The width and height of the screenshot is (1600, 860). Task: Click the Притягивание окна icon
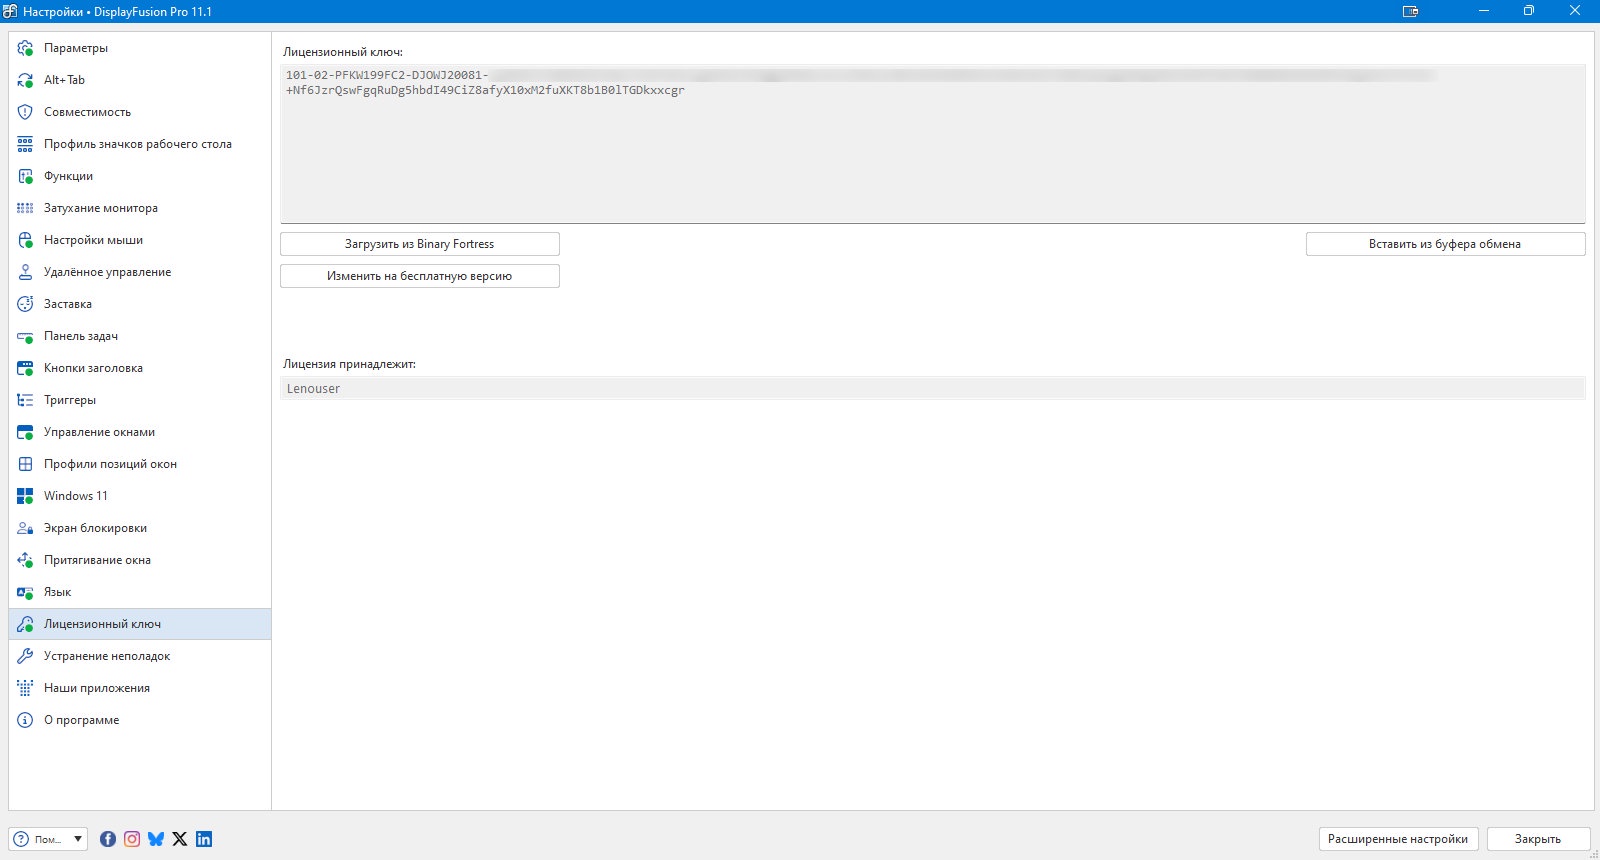26,560
